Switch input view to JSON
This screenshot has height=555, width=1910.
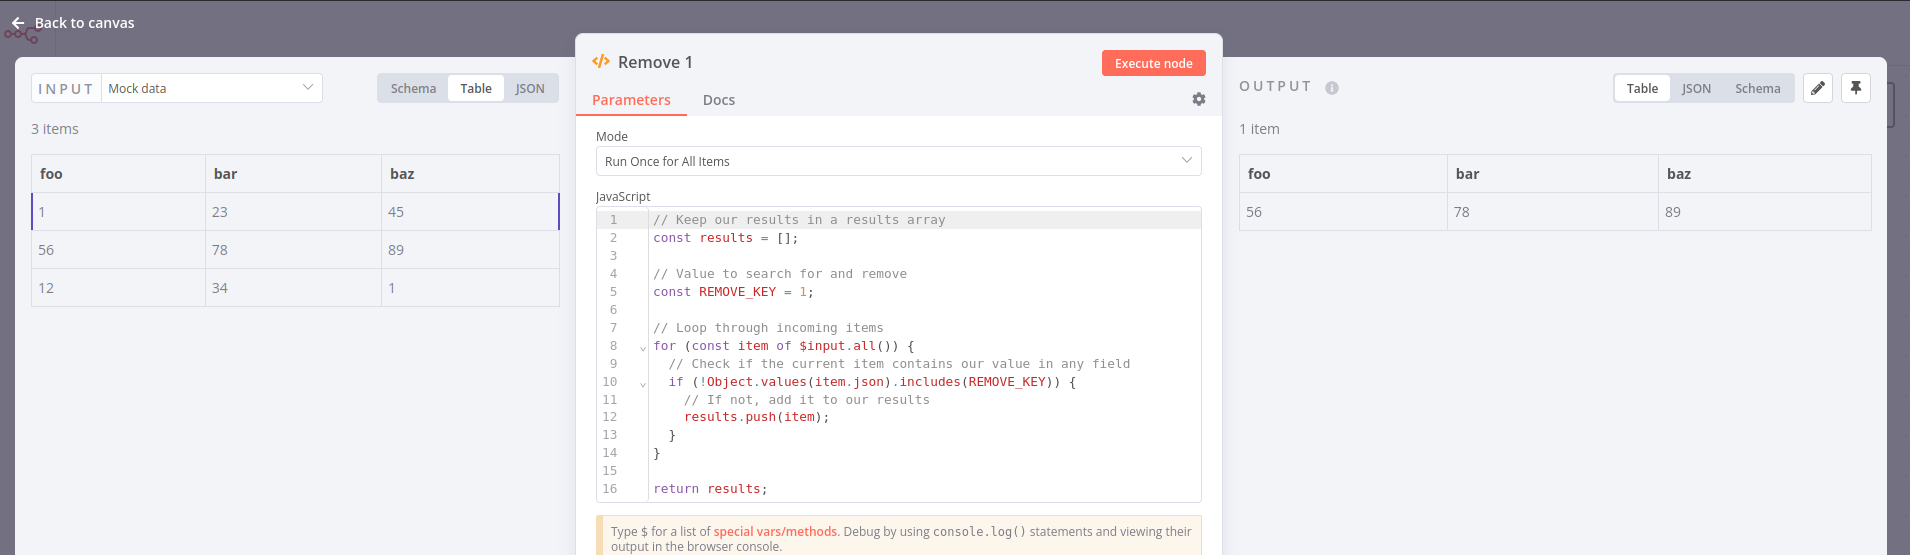coord(530,88)
